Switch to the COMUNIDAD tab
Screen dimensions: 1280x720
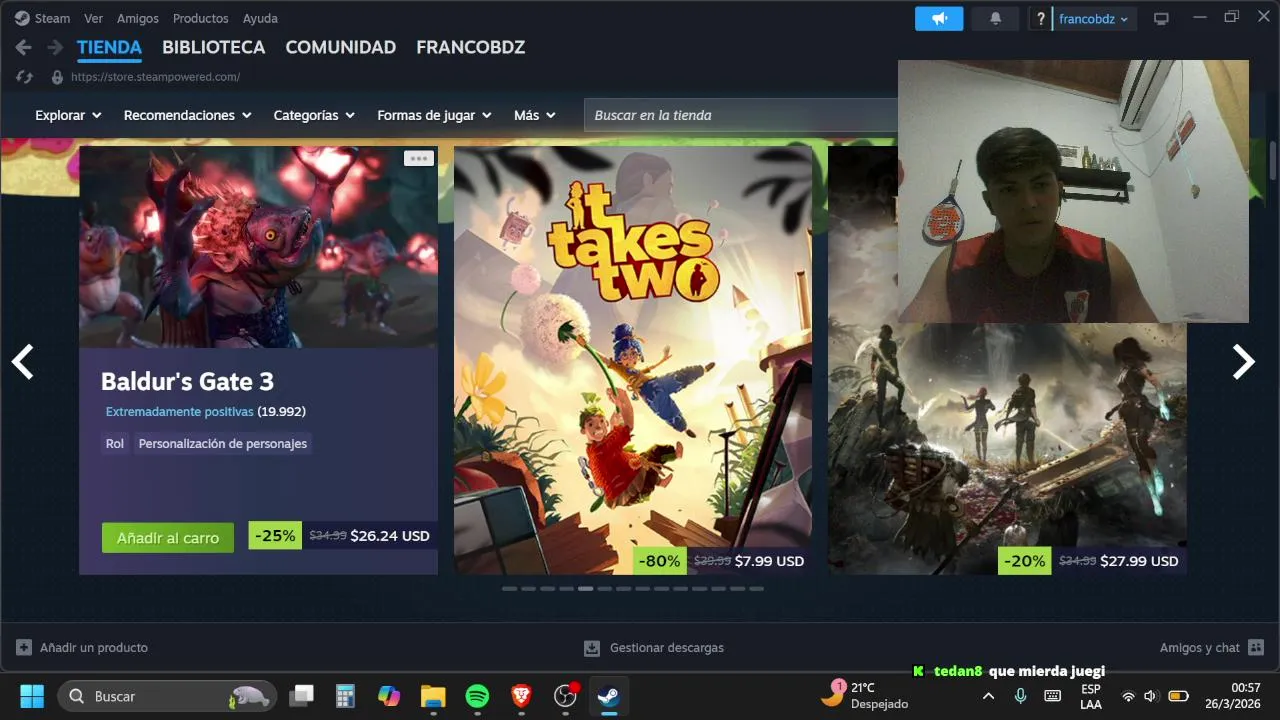pyautogui.click(x=340, y=47)
